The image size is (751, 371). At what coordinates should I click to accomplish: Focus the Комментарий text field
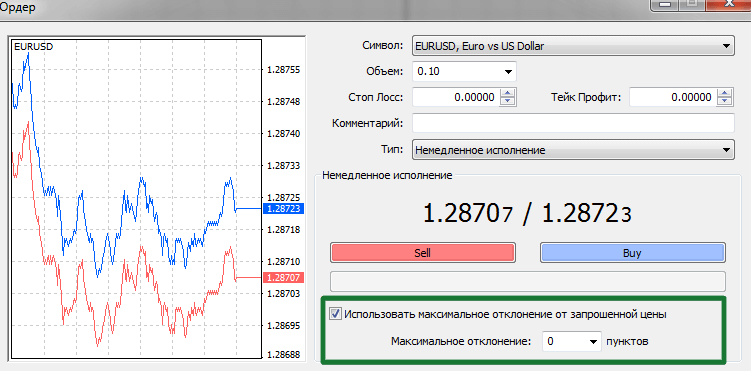pyautogui.click(x=573, y=123)
